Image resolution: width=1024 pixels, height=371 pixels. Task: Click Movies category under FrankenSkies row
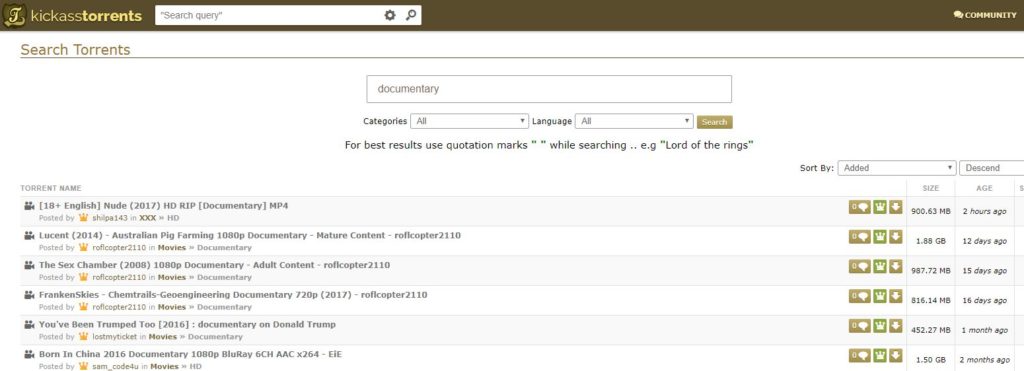click(172, 307)
